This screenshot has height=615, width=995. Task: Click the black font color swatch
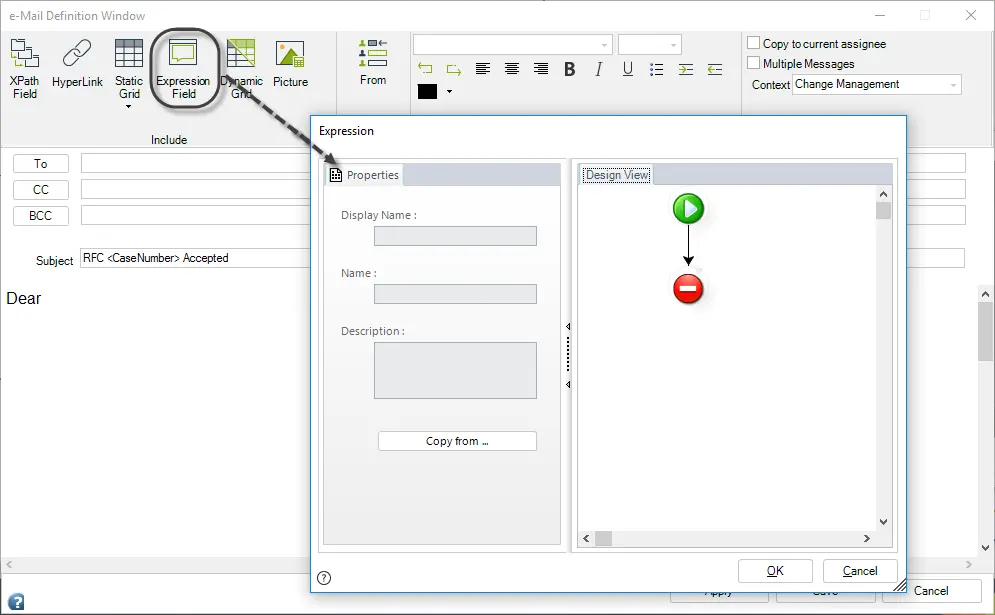point(427,91)
